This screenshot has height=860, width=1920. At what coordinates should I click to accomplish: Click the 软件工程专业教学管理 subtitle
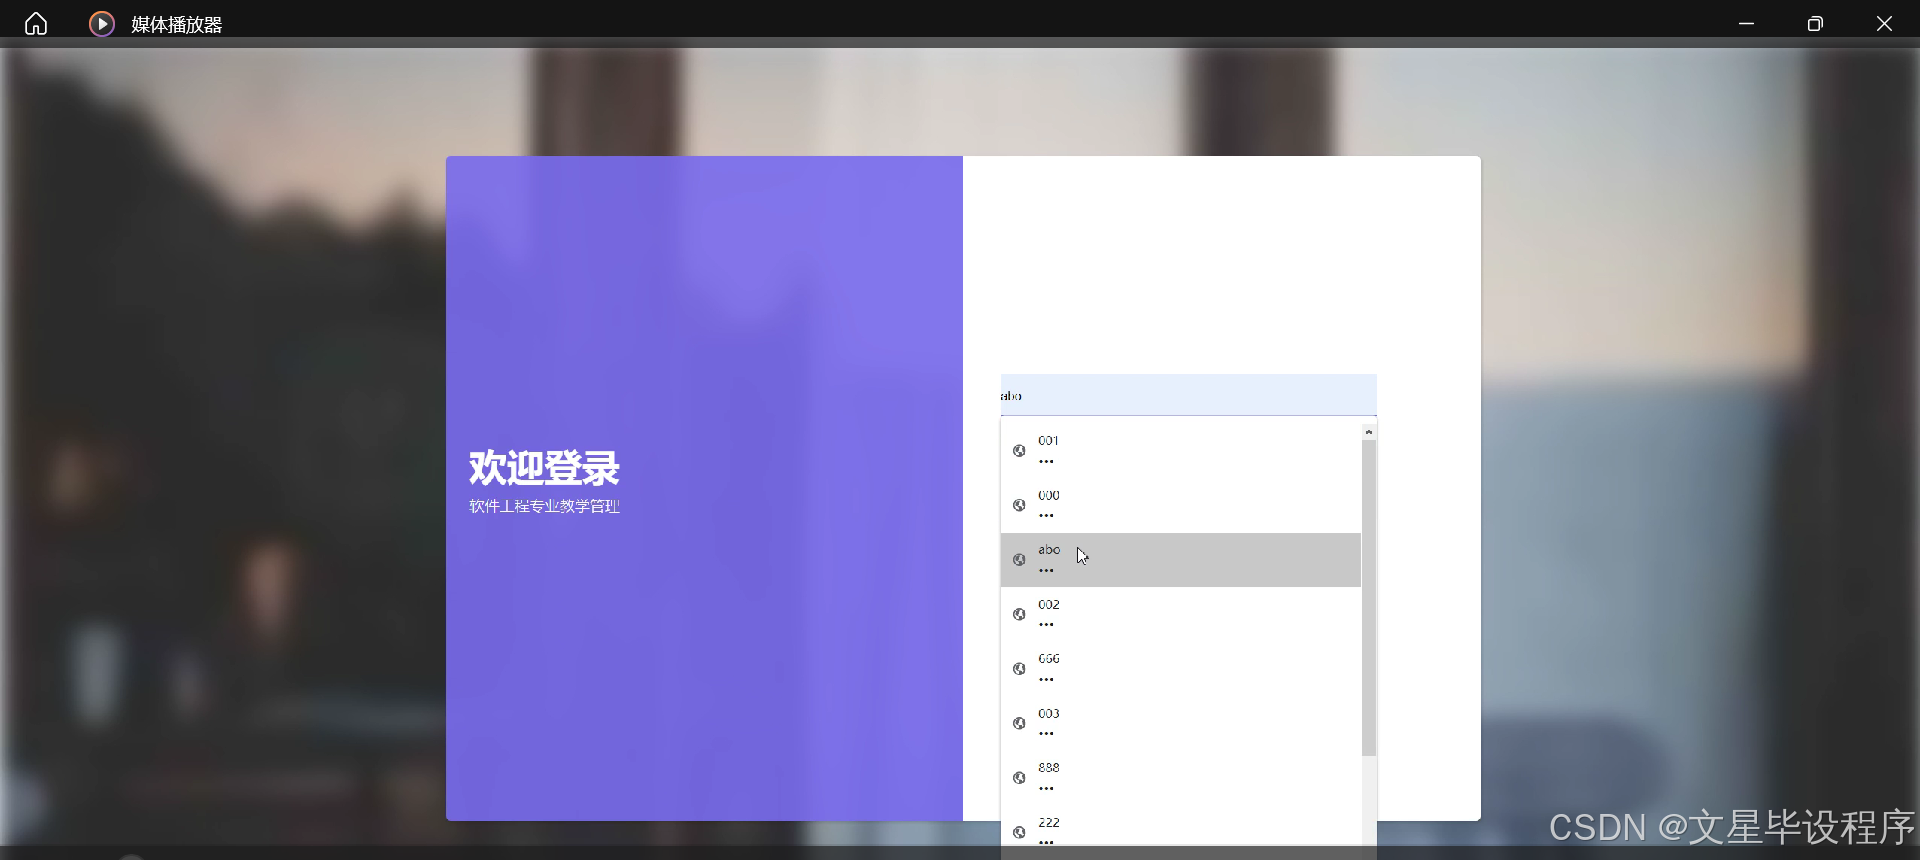(544, 506)
